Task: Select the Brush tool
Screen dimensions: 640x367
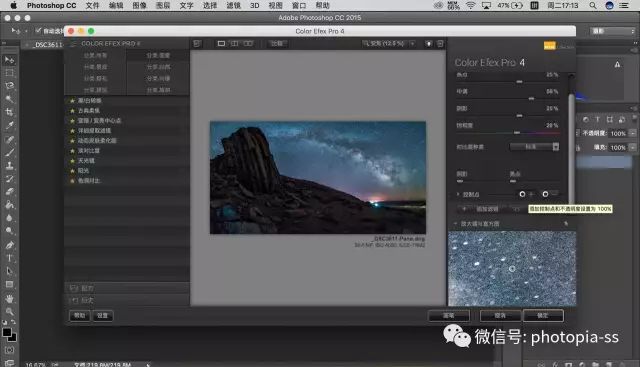Action: (x=9, y=153)
